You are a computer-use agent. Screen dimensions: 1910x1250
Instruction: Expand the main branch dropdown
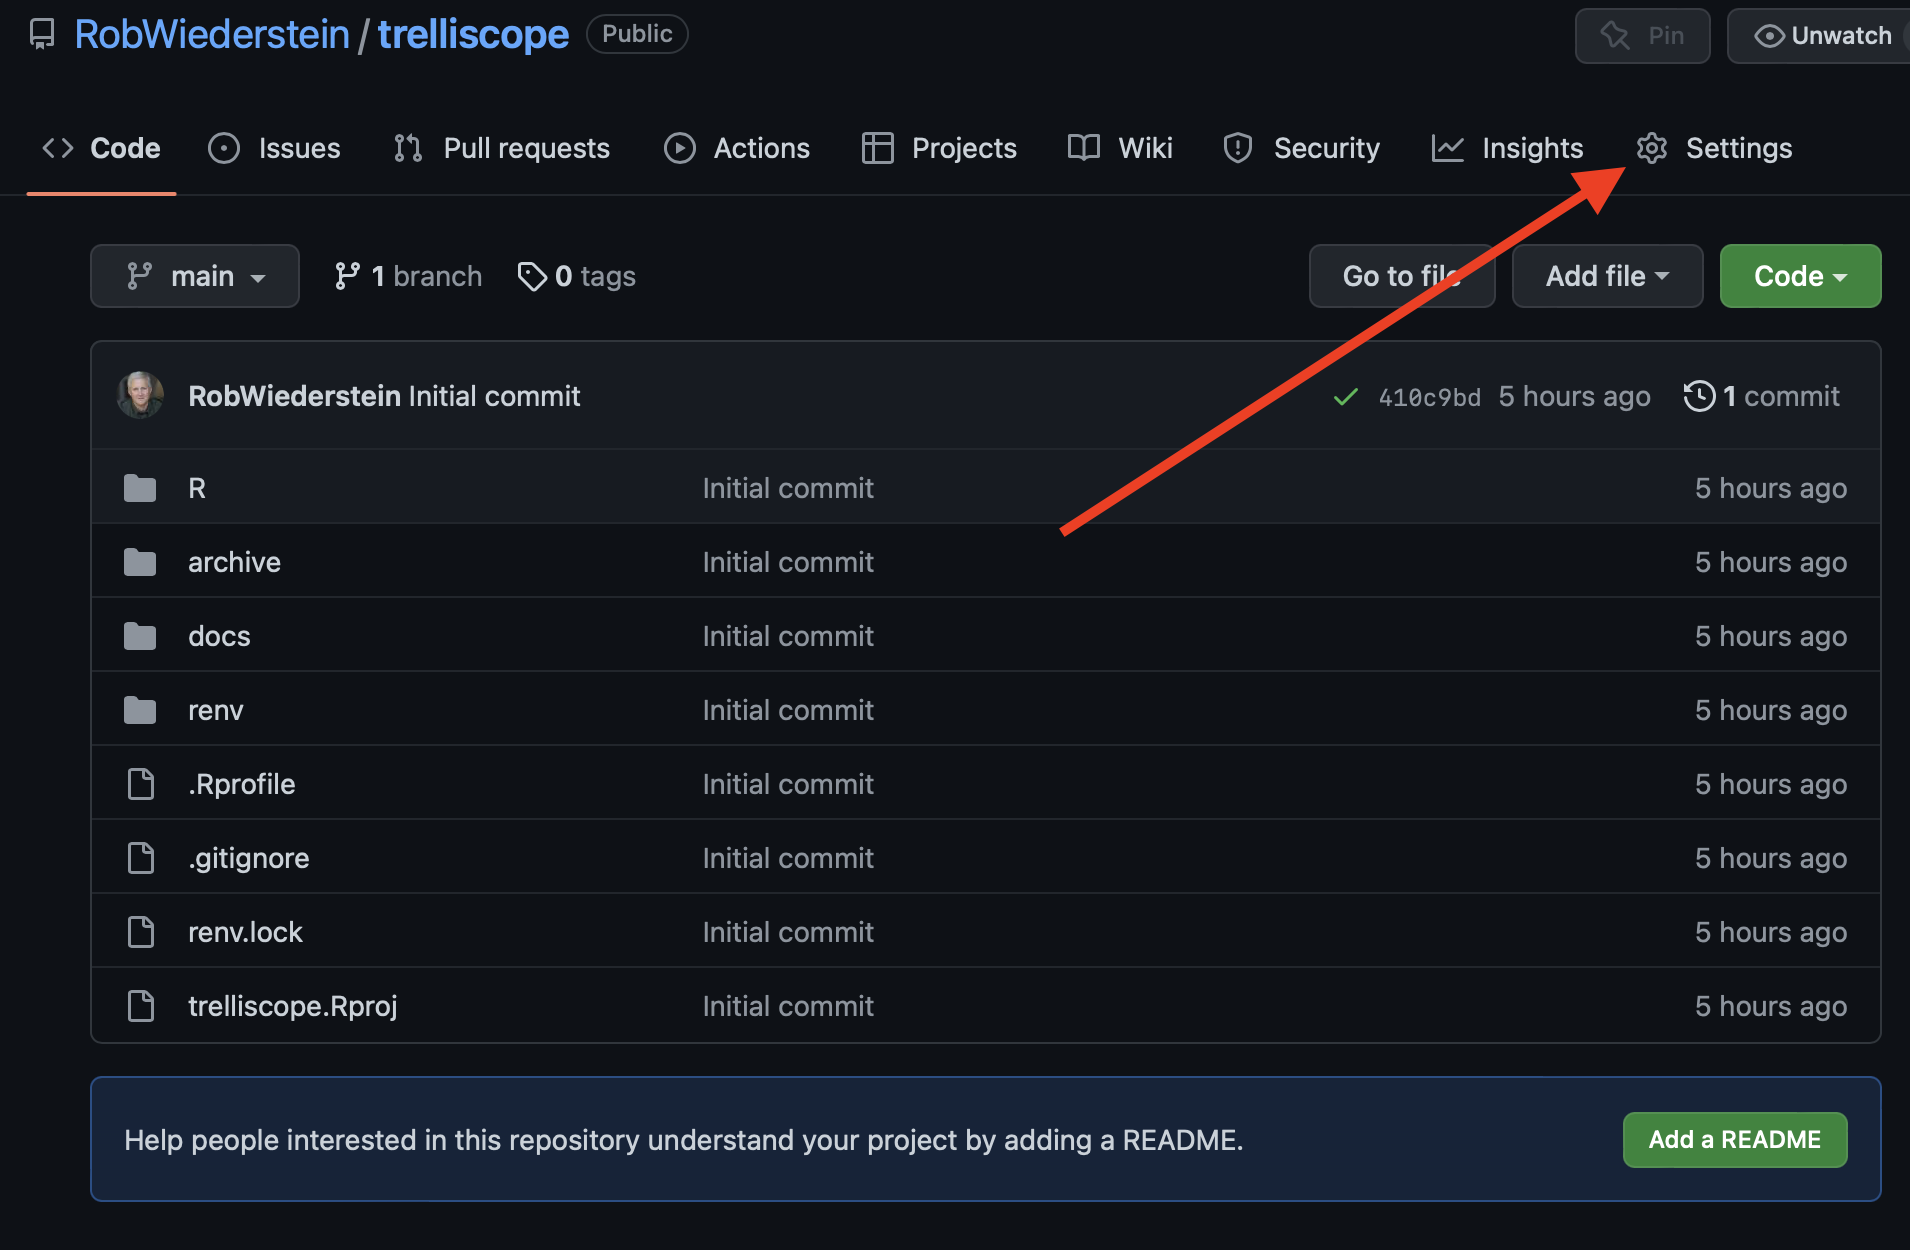195,276
